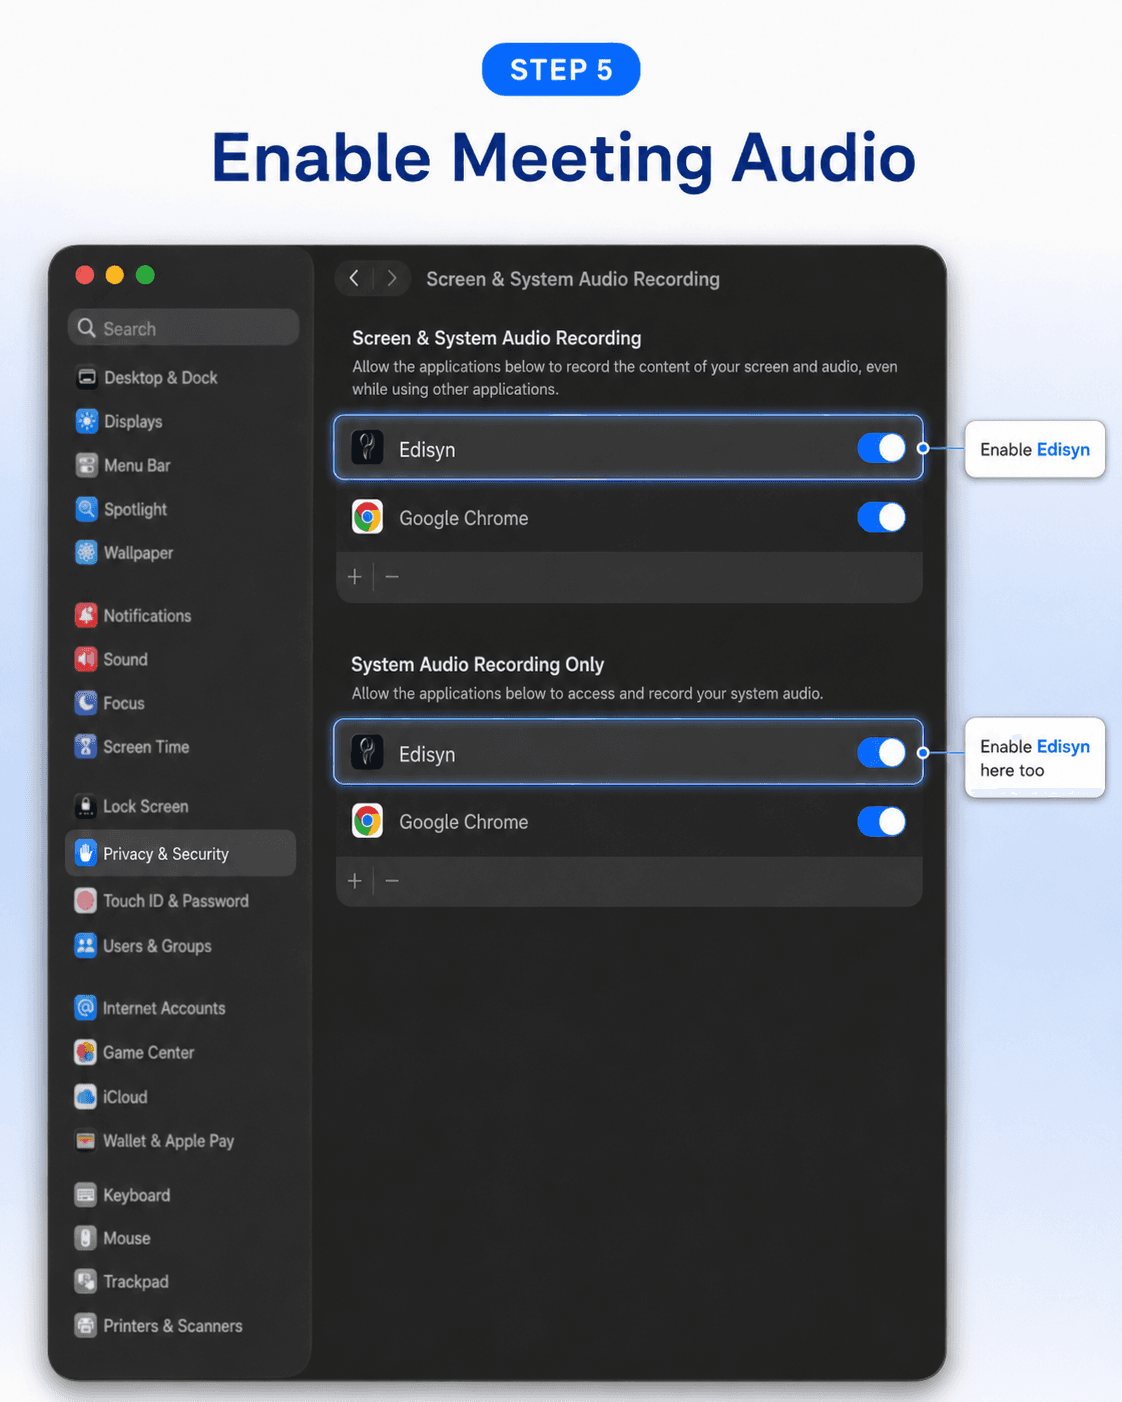
Task: Click Printers & Scanners icon
Action: pyautogui.click(x=86, y=1325)
